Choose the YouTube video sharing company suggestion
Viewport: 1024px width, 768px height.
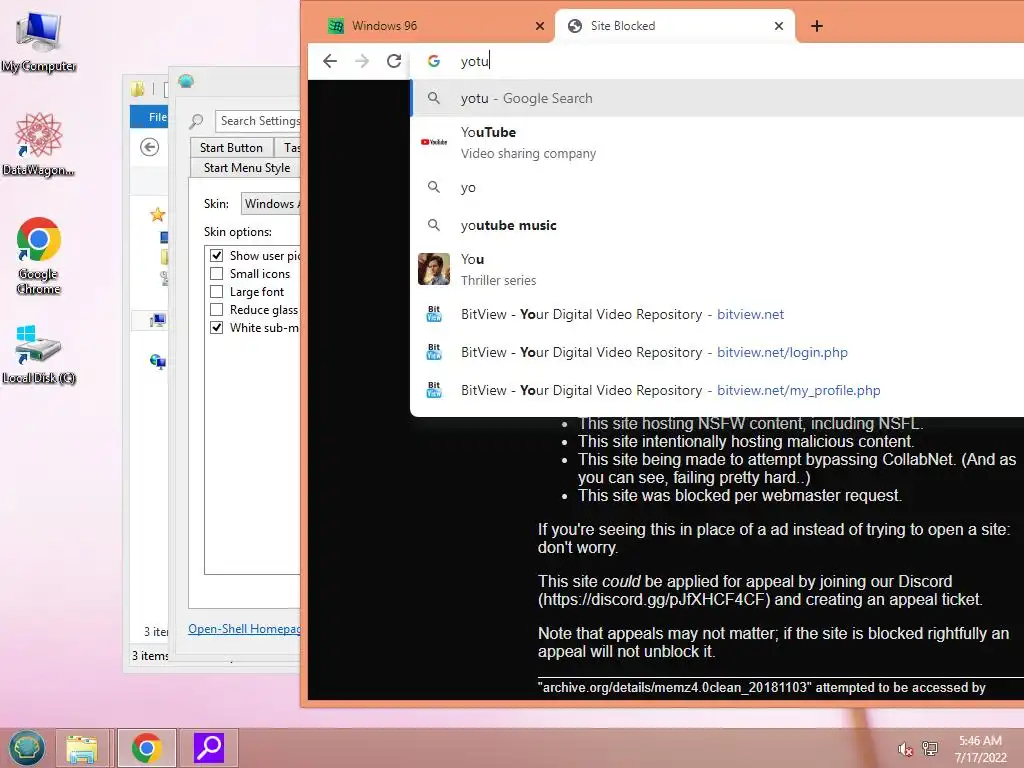717,142
